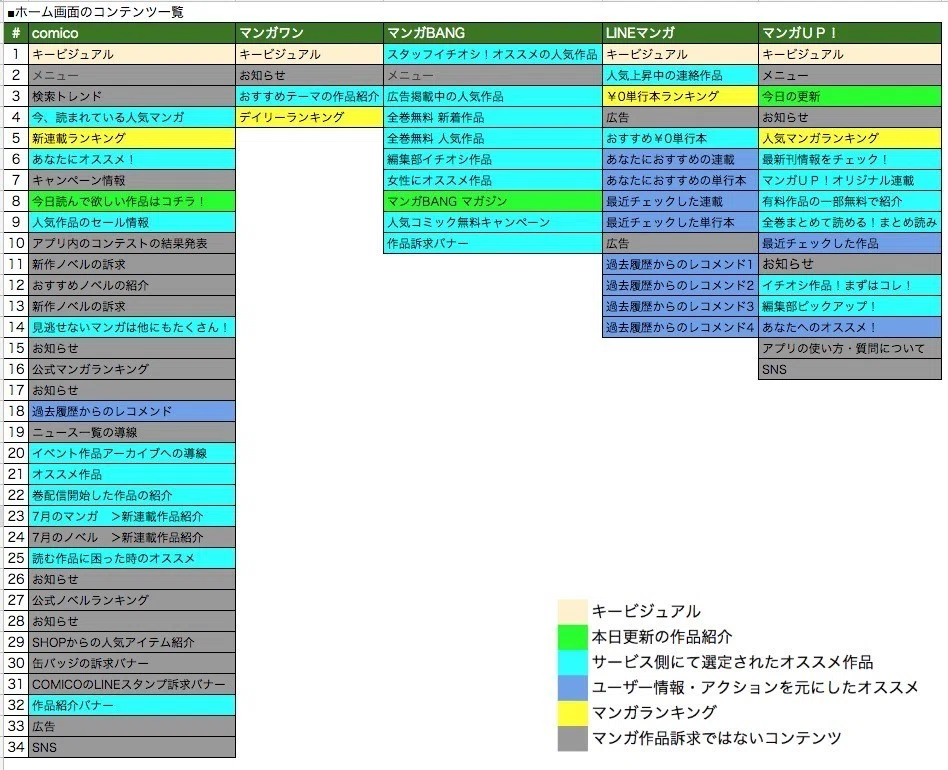This screenshot has height=770, width=948.
Task: Select cell SHOPからの人気アイテム紹介
Action: coord(132,642)
